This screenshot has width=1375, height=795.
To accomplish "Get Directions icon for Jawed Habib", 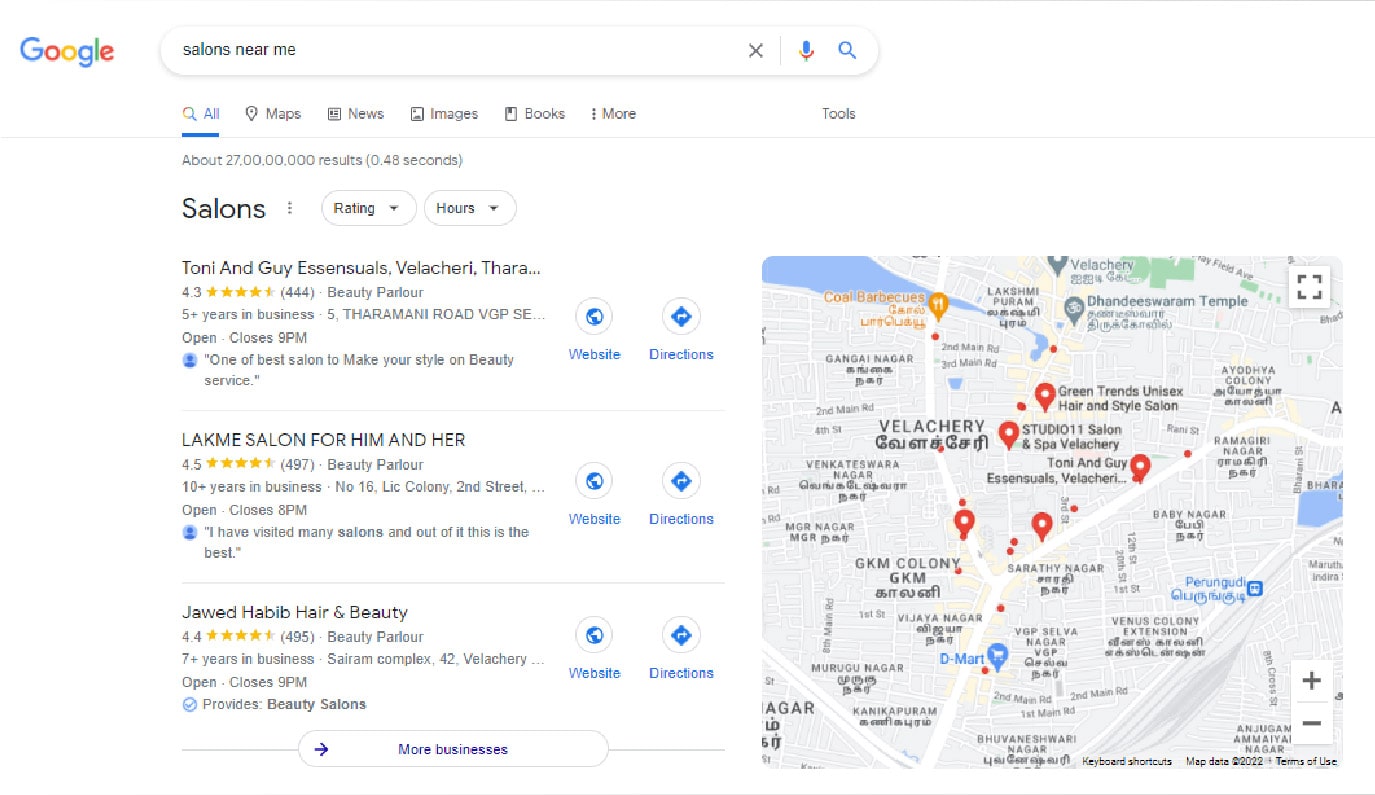I will [681, 635].
